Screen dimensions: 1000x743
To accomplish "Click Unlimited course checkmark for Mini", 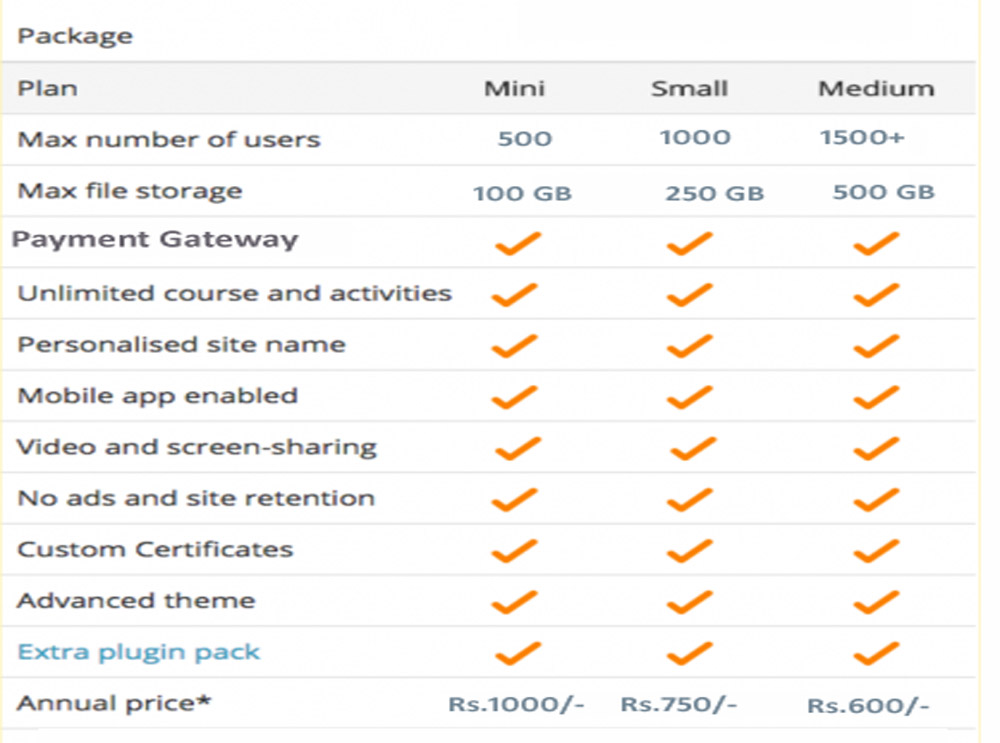I will coord(515,295).
